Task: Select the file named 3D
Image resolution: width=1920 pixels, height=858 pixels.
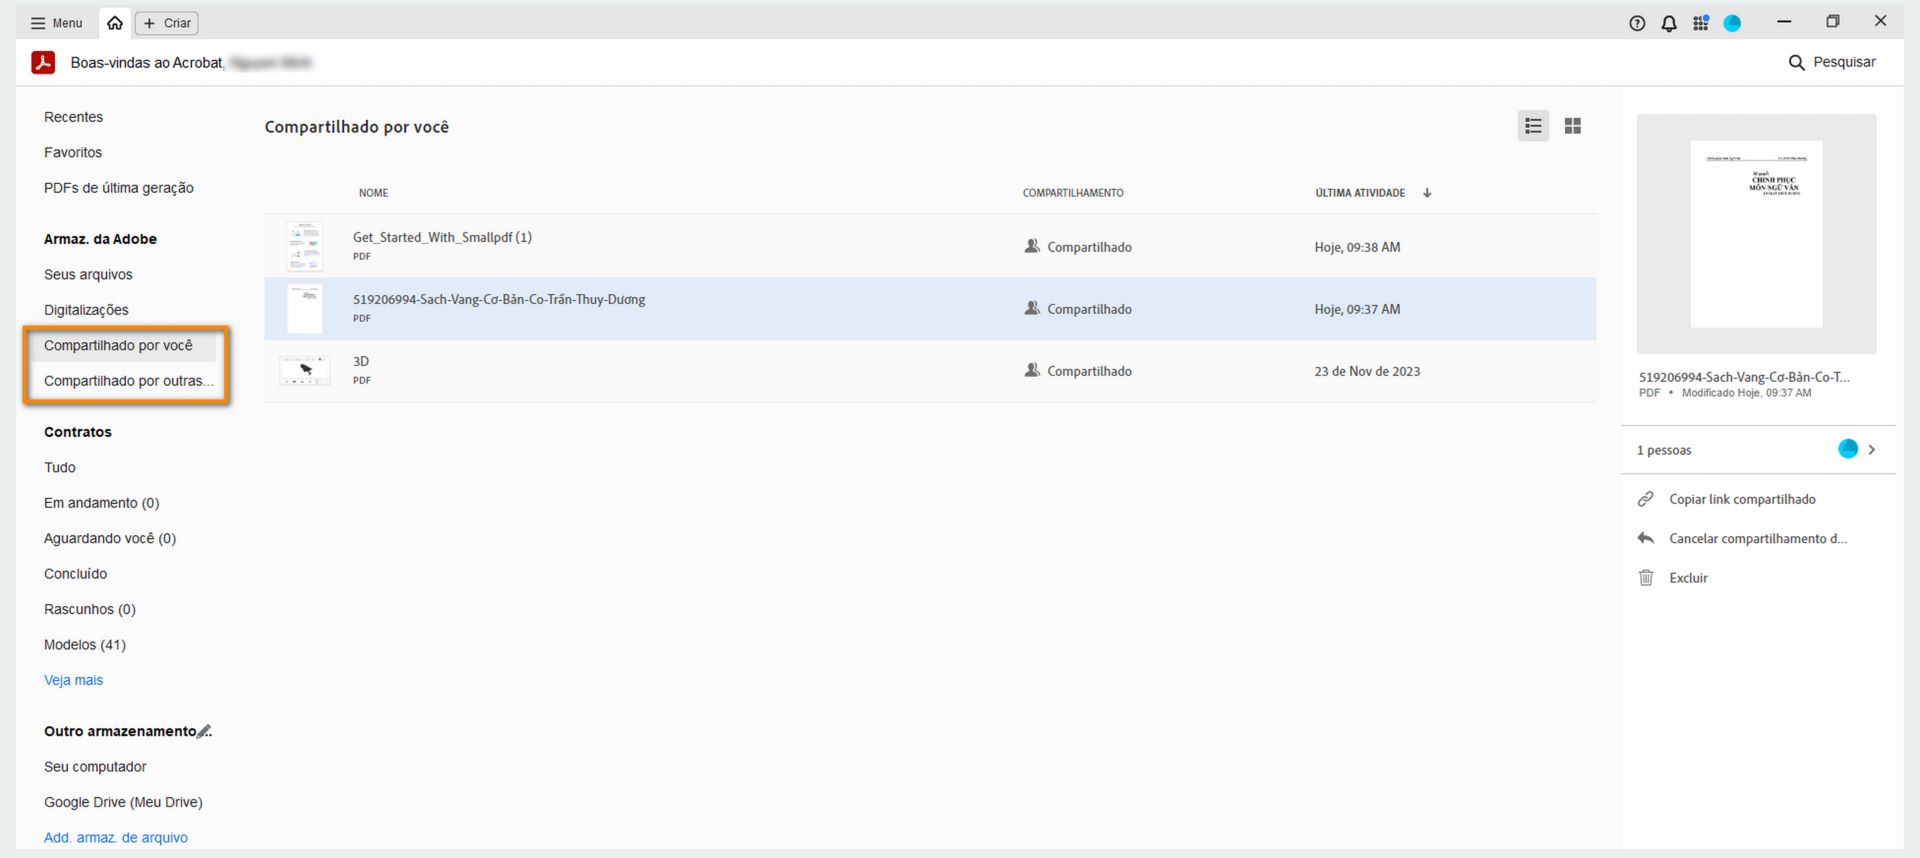Action: (361, 361)
